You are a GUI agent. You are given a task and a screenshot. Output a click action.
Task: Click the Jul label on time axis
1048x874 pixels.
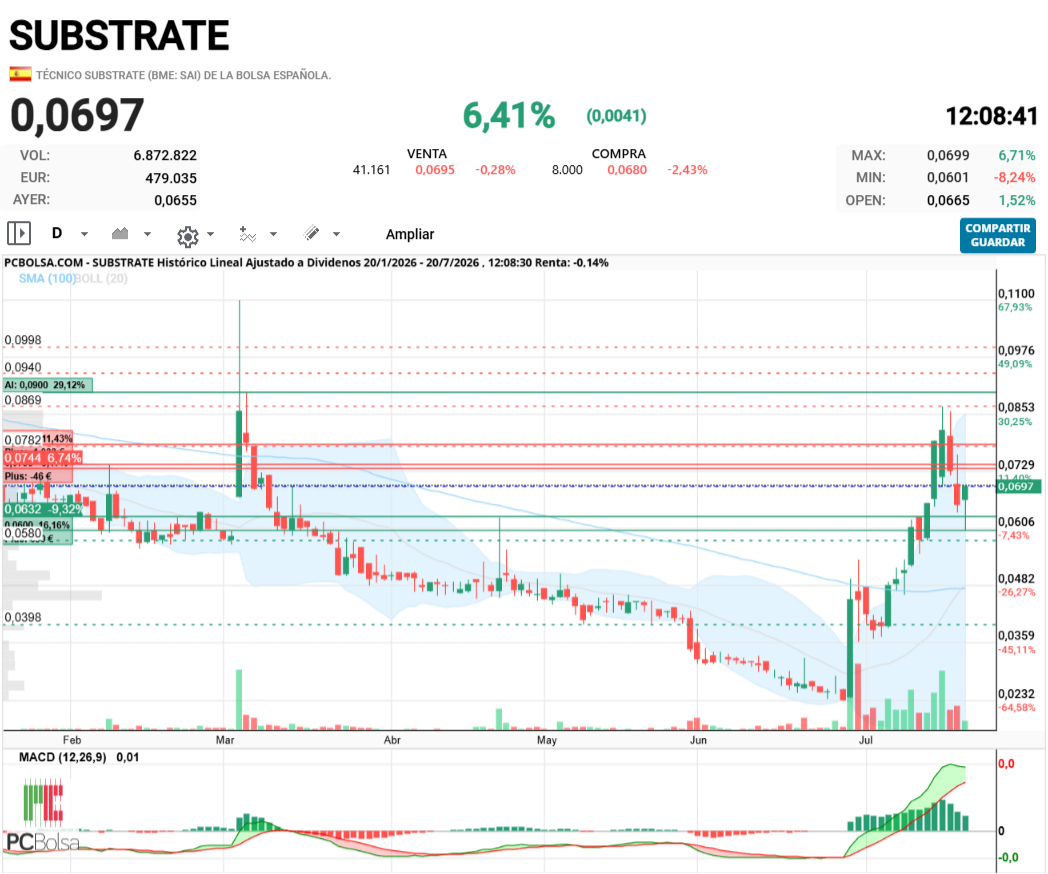[866, 740]
